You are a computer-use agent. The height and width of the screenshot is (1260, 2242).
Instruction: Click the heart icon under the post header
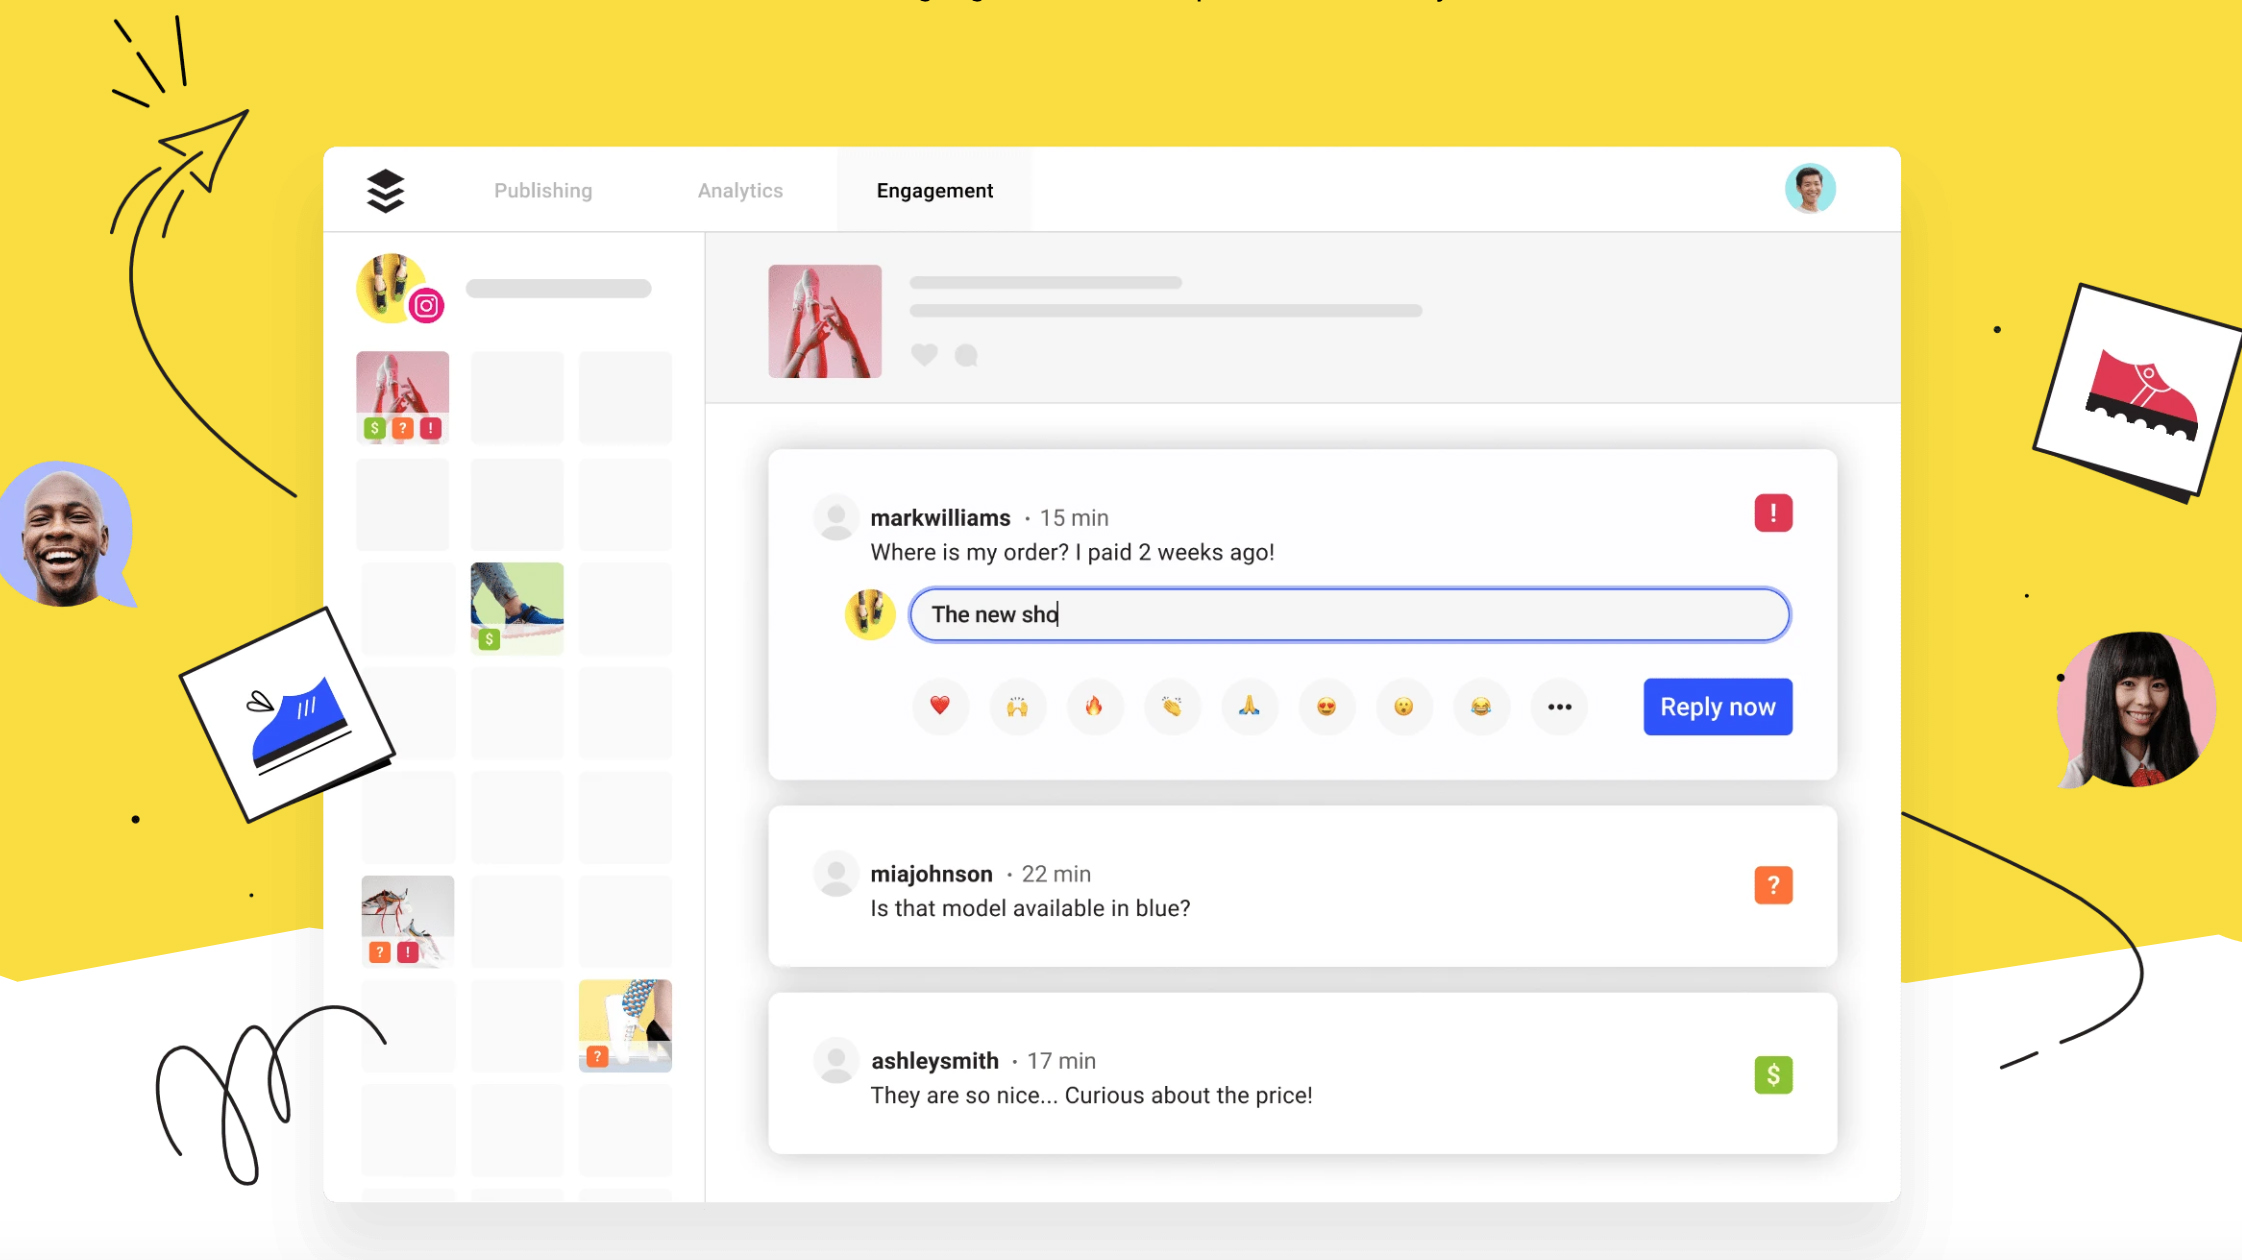pos(924,354)
